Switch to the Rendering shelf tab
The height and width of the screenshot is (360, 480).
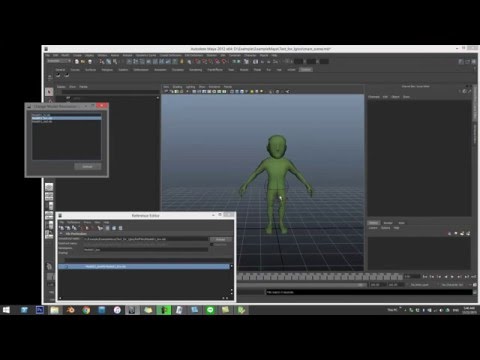tap(196, 70)
